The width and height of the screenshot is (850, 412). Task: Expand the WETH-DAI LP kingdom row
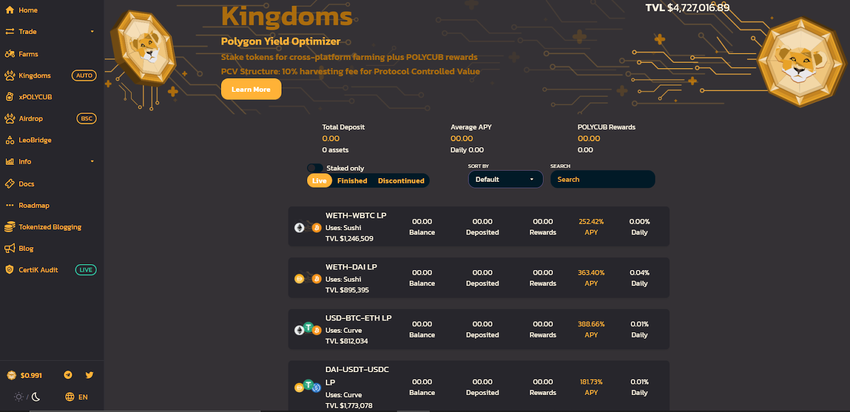[x=479, y=278]
